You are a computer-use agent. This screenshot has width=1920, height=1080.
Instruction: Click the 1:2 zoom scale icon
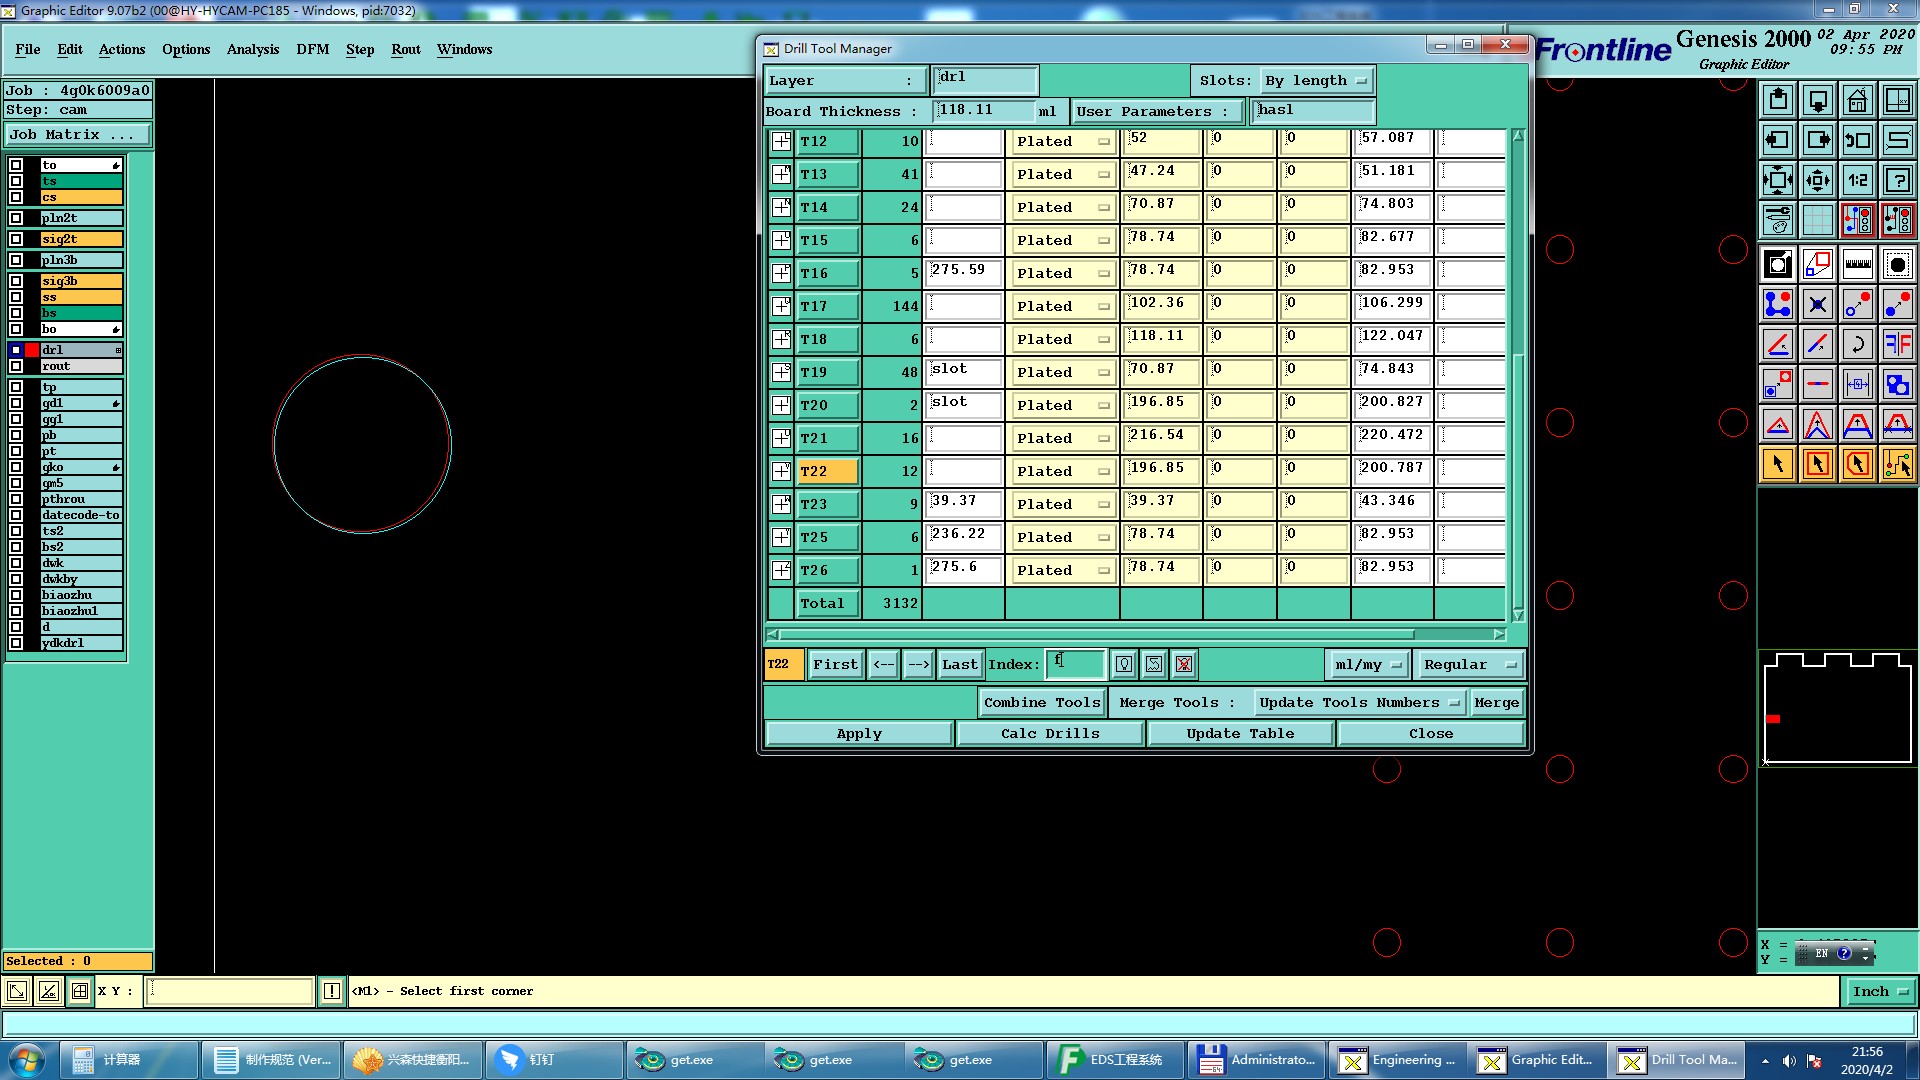(x=1858, y=180)
